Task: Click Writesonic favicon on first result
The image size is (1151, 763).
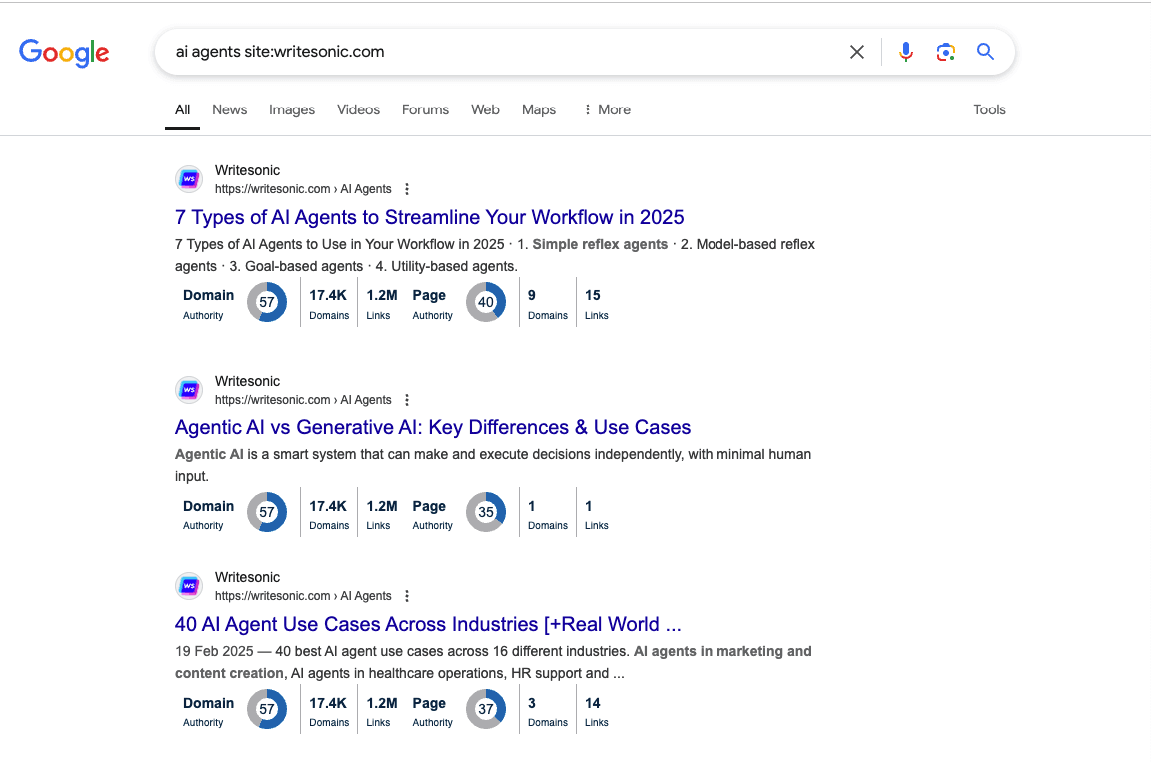Action: click(x=189, y=179)
